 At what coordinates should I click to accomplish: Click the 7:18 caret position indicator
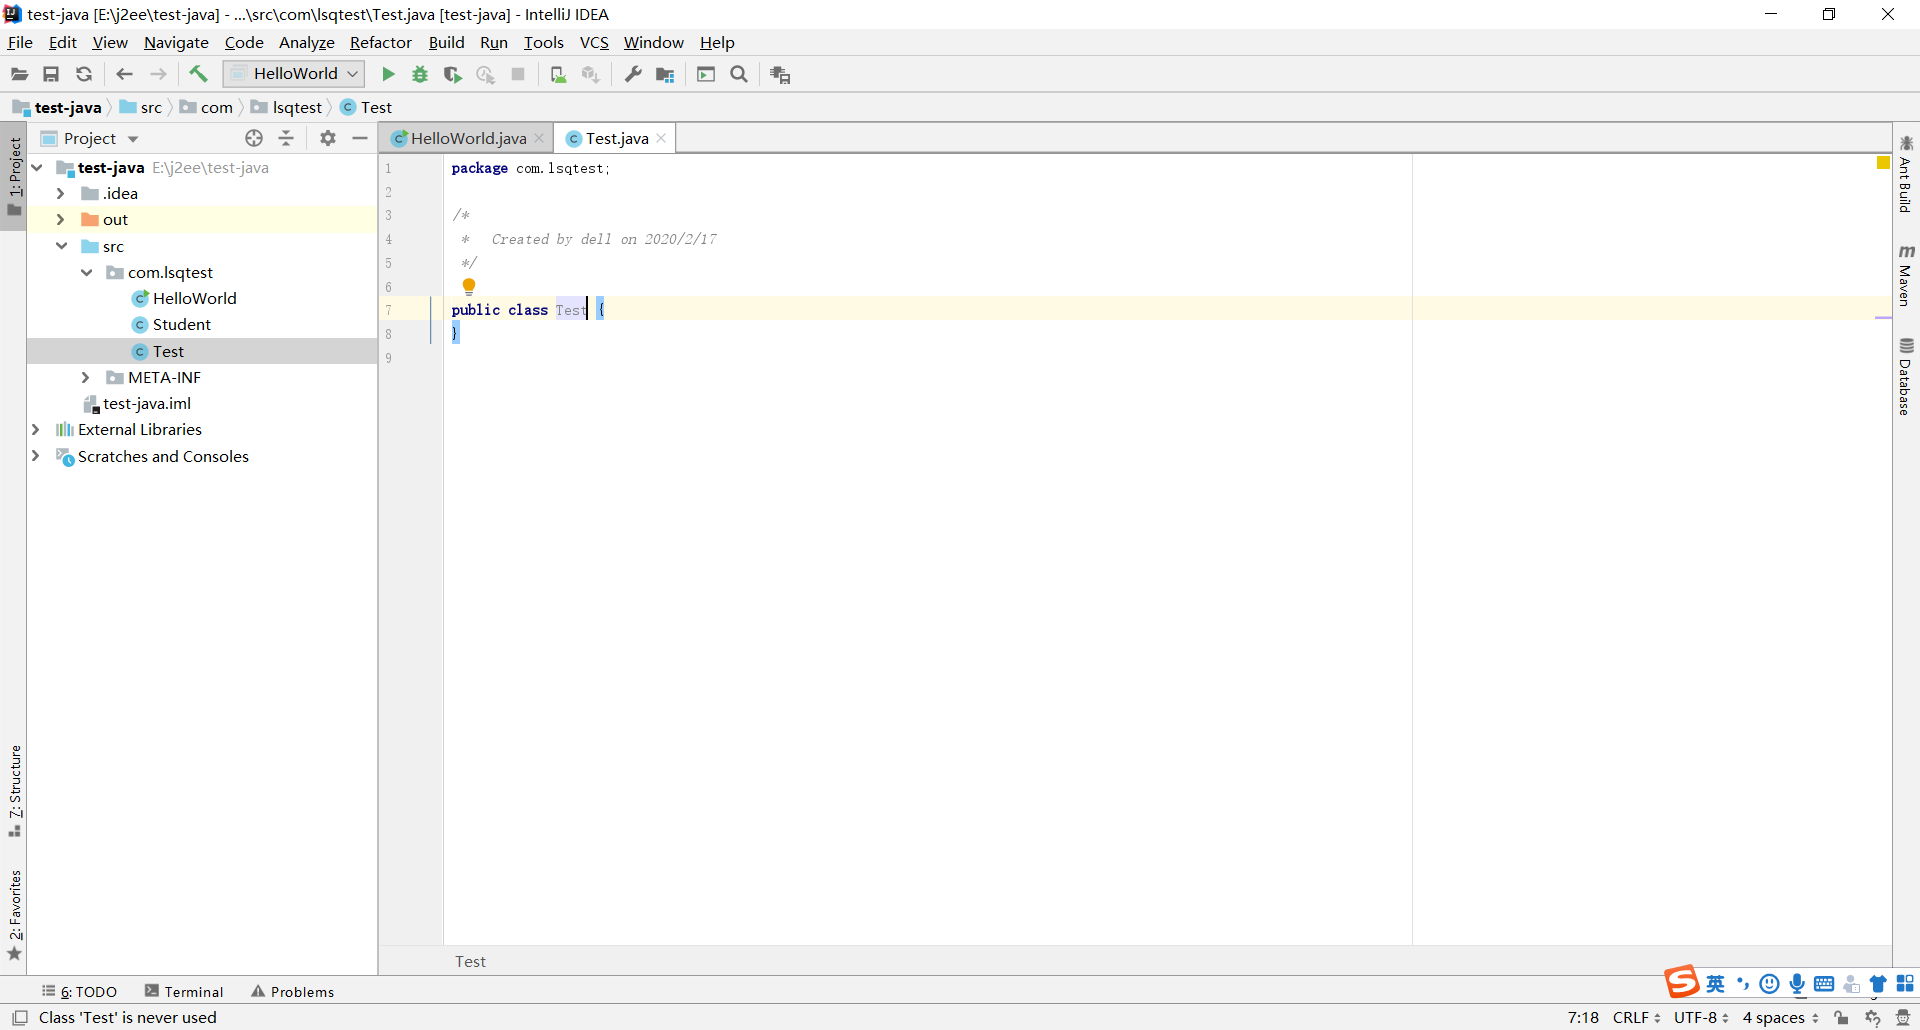point(1583,1017)
